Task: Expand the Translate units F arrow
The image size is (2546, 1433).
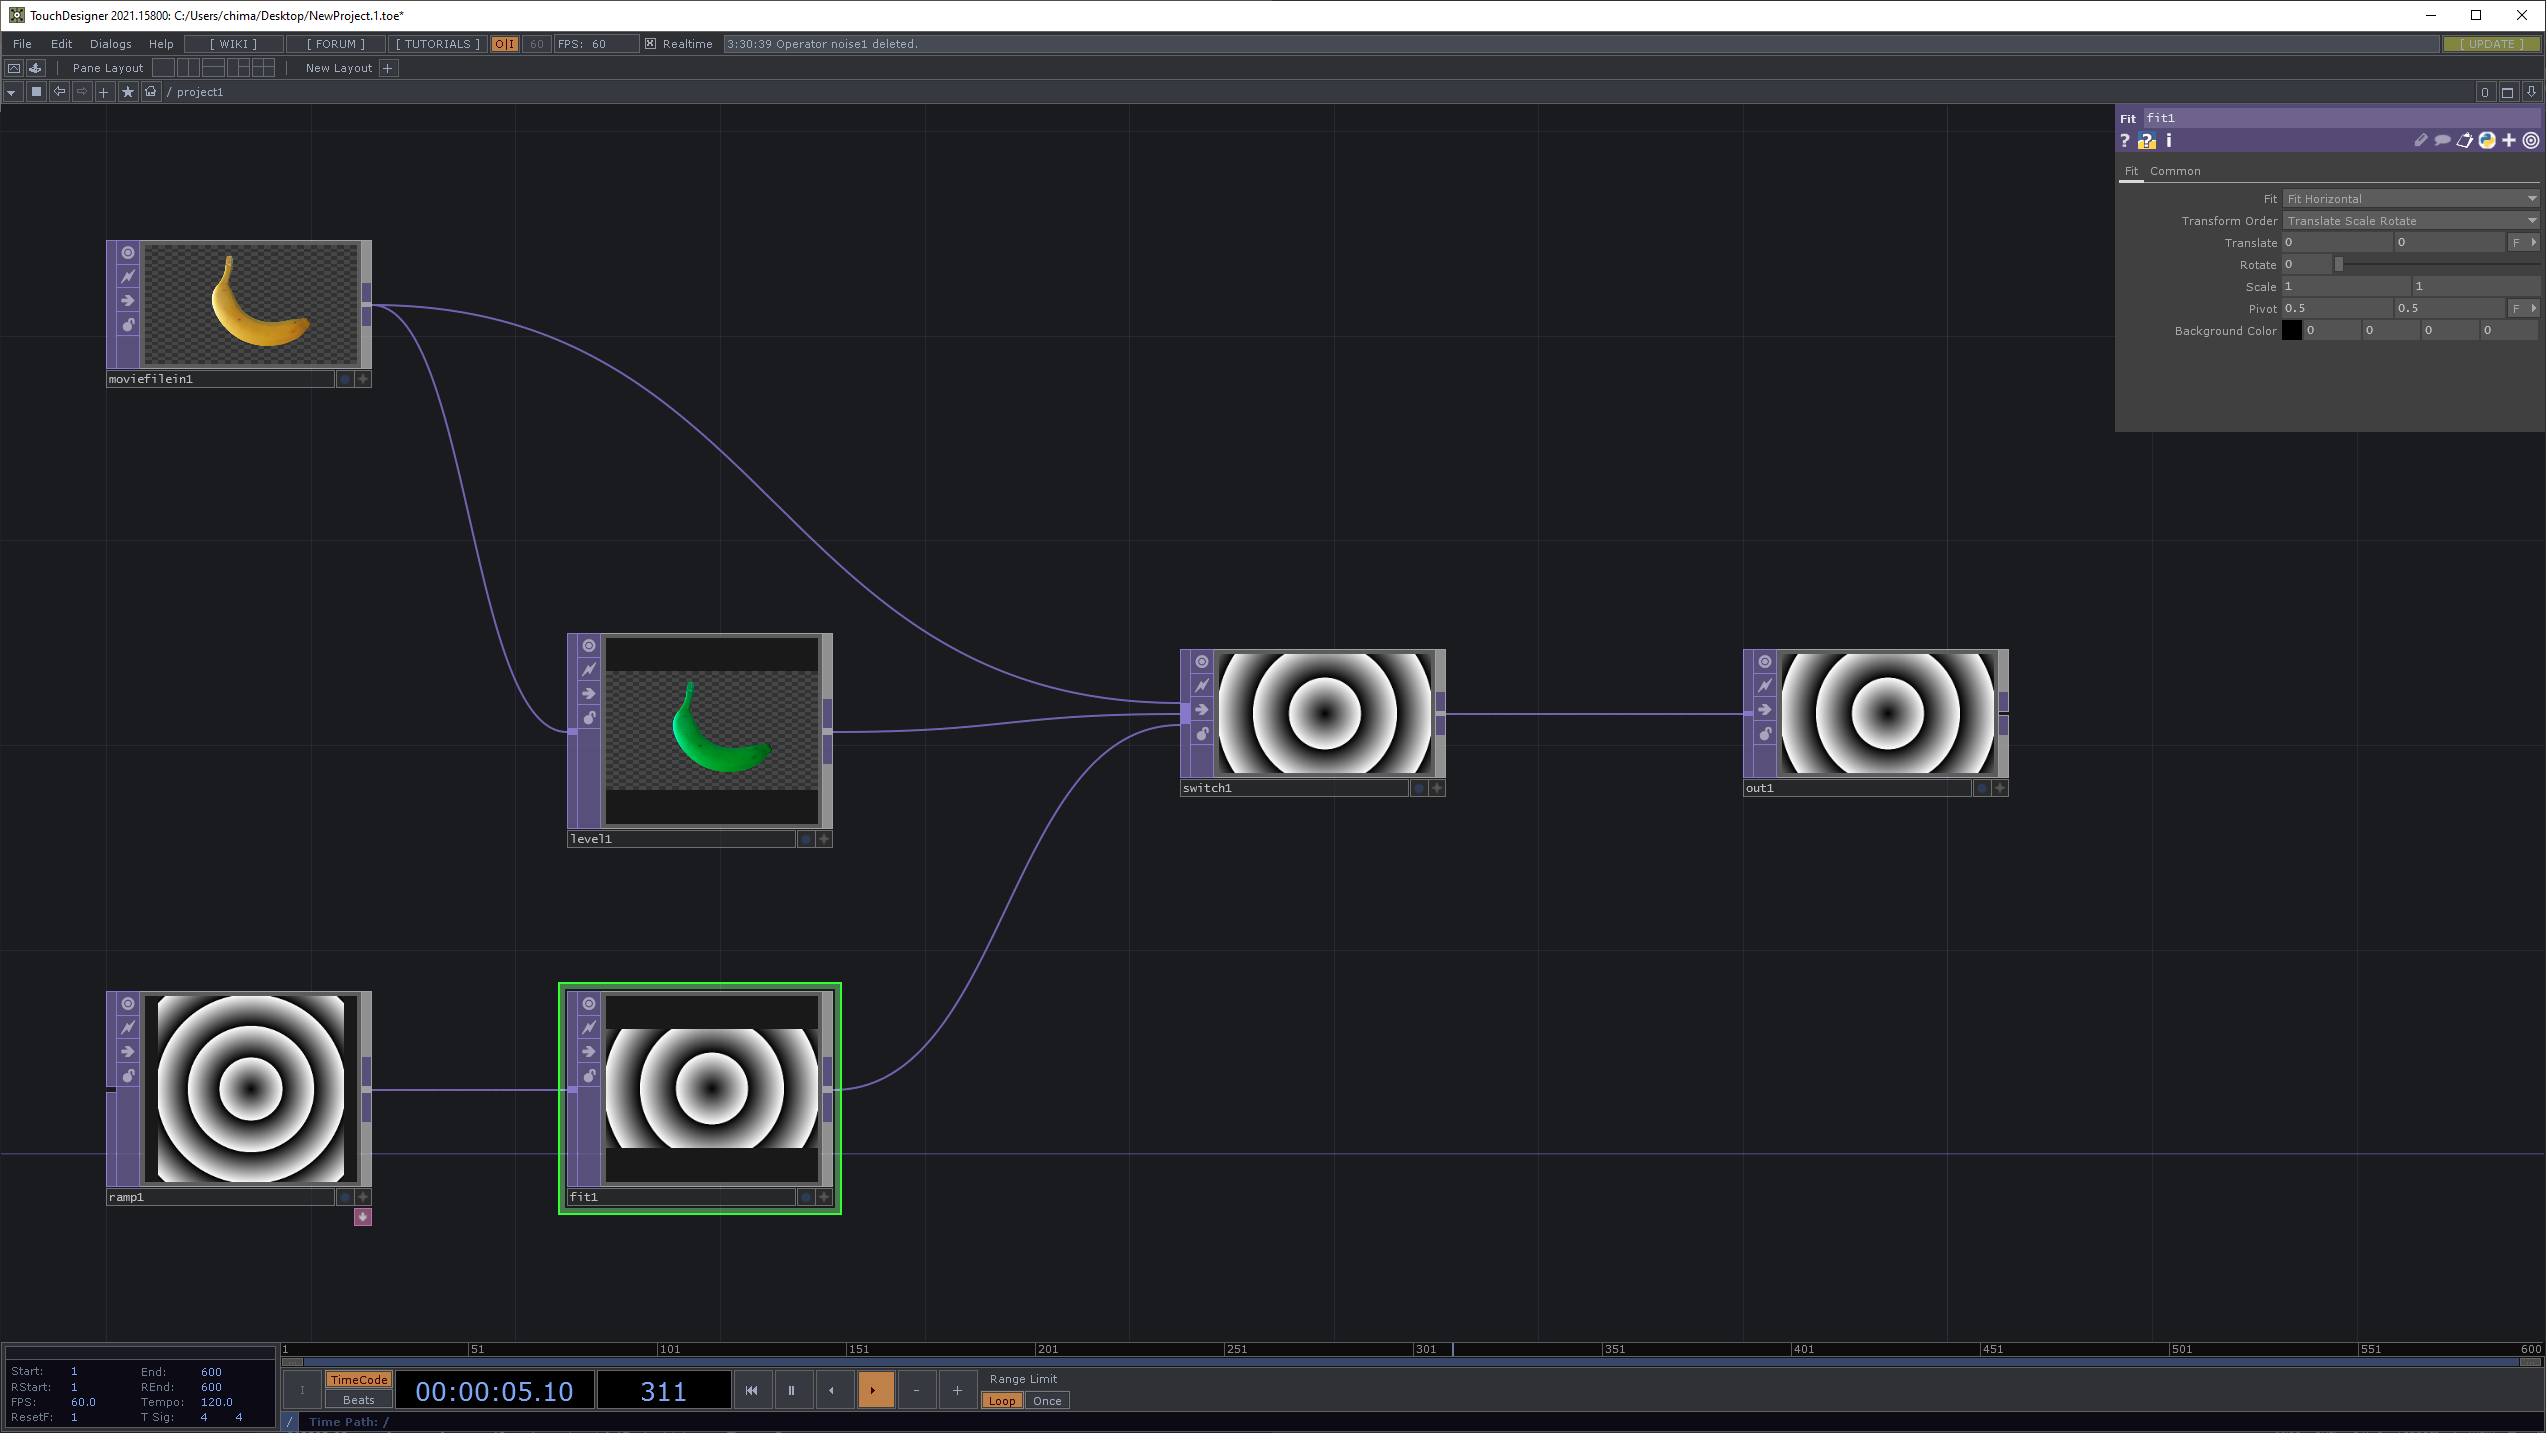Action: point(2533,243)
